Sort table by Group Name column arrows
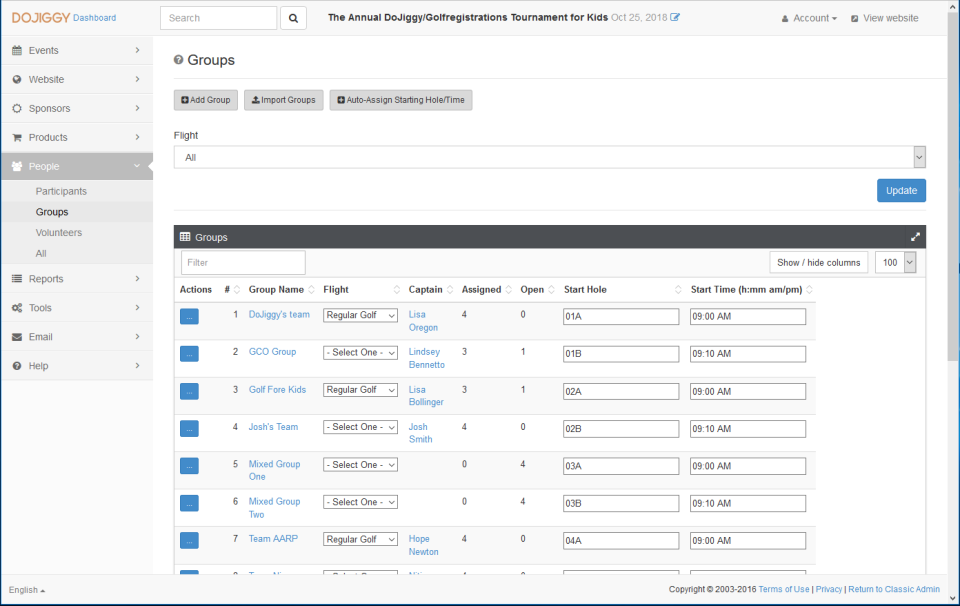Screen dimensions: 960x606 pos(313,290)
